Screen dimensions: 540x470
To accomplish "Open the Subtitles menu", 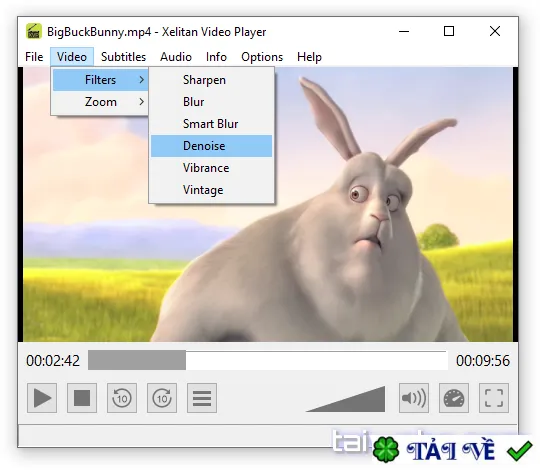I will tap(123, 57).
